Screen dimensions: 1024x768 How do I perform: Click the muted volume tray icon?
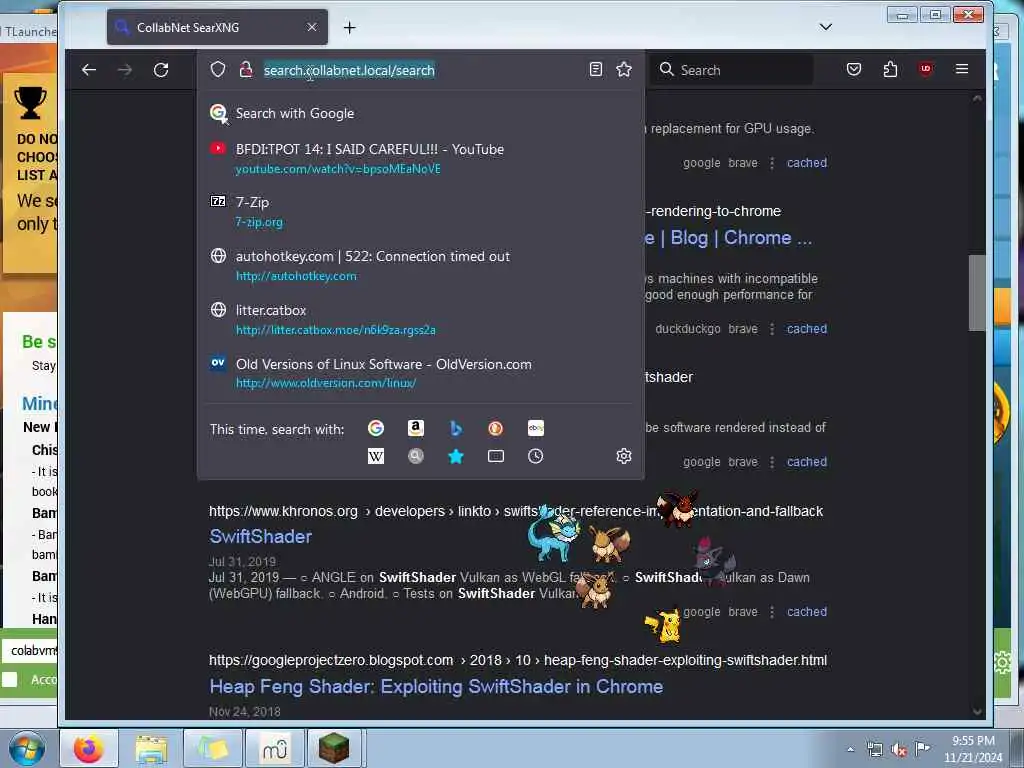point(899,750)
